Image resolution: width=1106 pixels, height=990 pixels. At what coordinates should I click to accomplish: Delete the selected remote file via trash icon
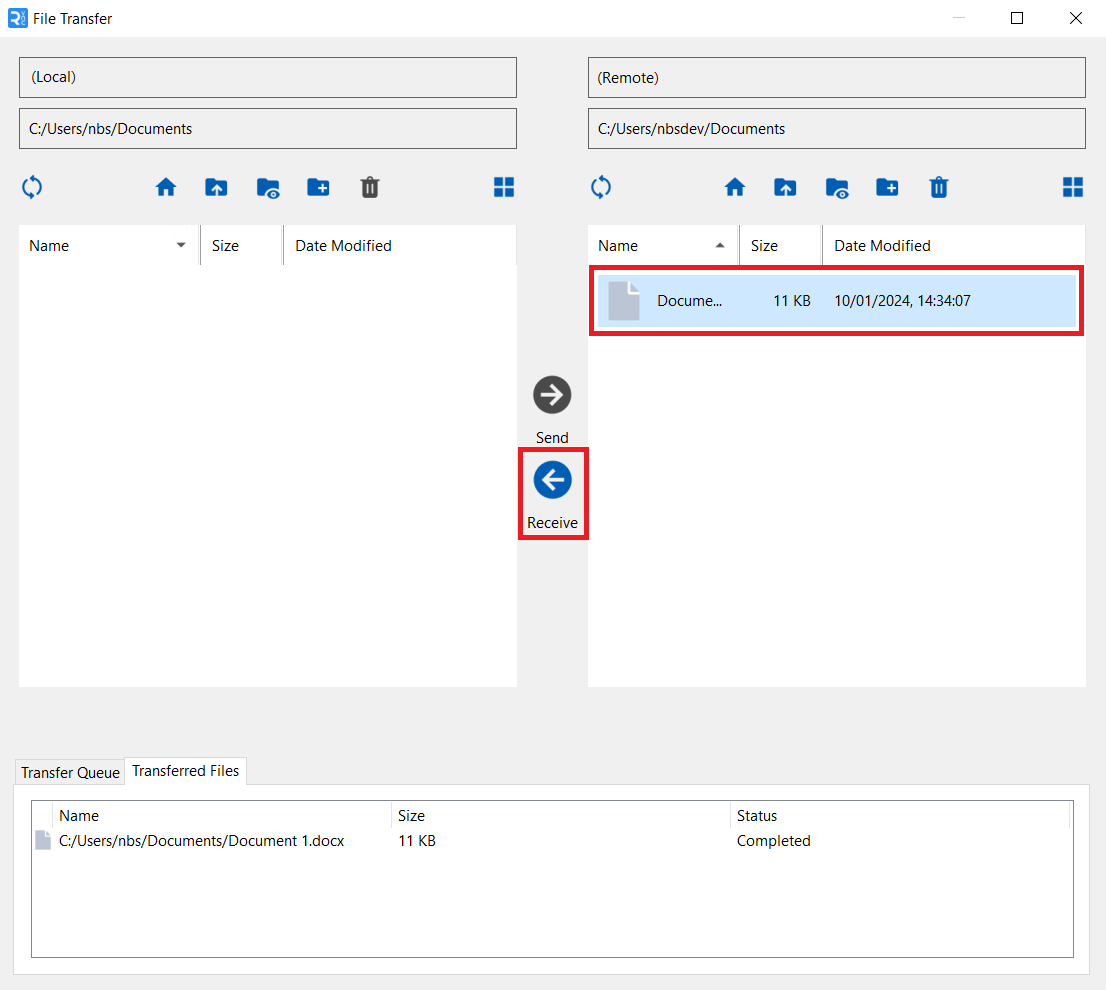point(938,187)
